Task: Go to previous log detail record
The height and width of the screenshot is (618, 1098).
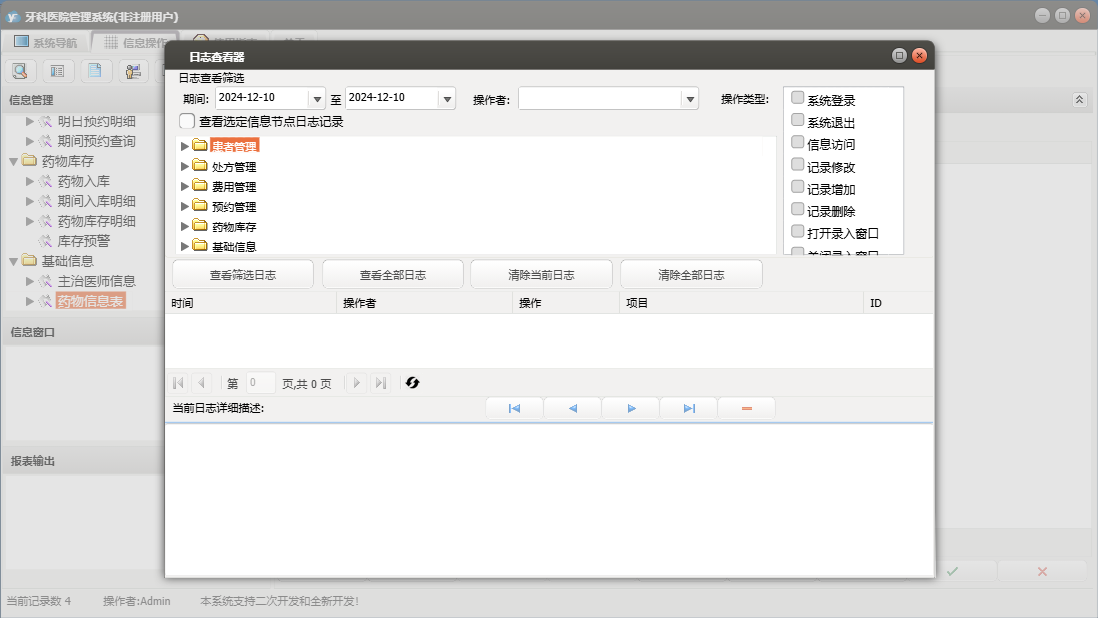Action: [x=572, y=409]
